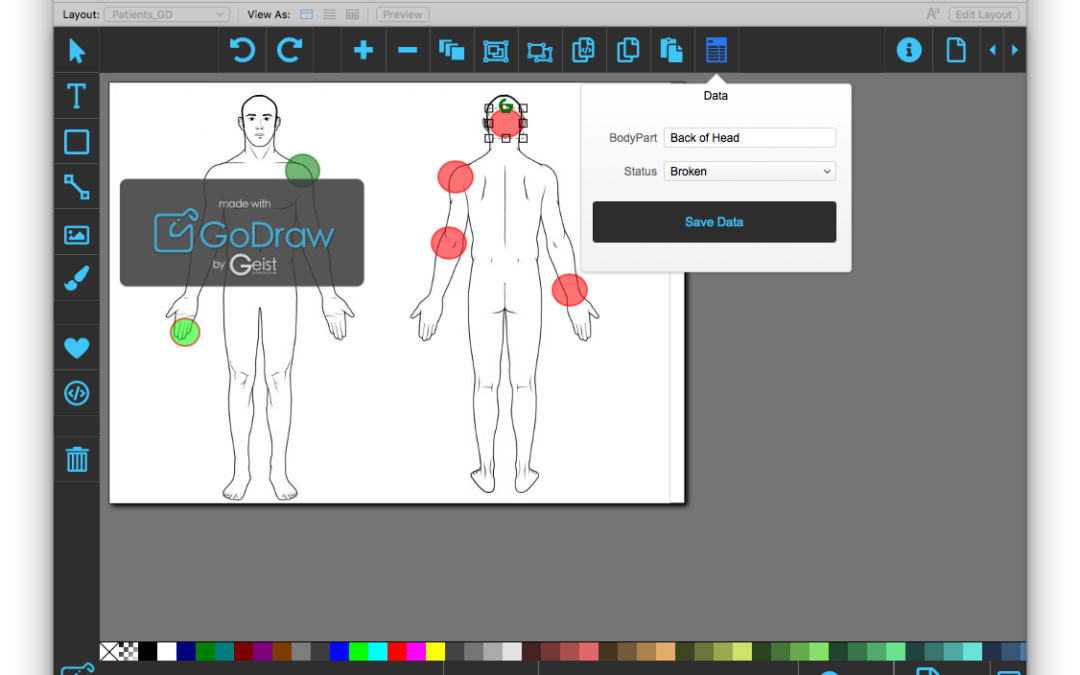Open the insert image tool
This screenshot has width=1080, height=675.
click(x=76, y=235)
